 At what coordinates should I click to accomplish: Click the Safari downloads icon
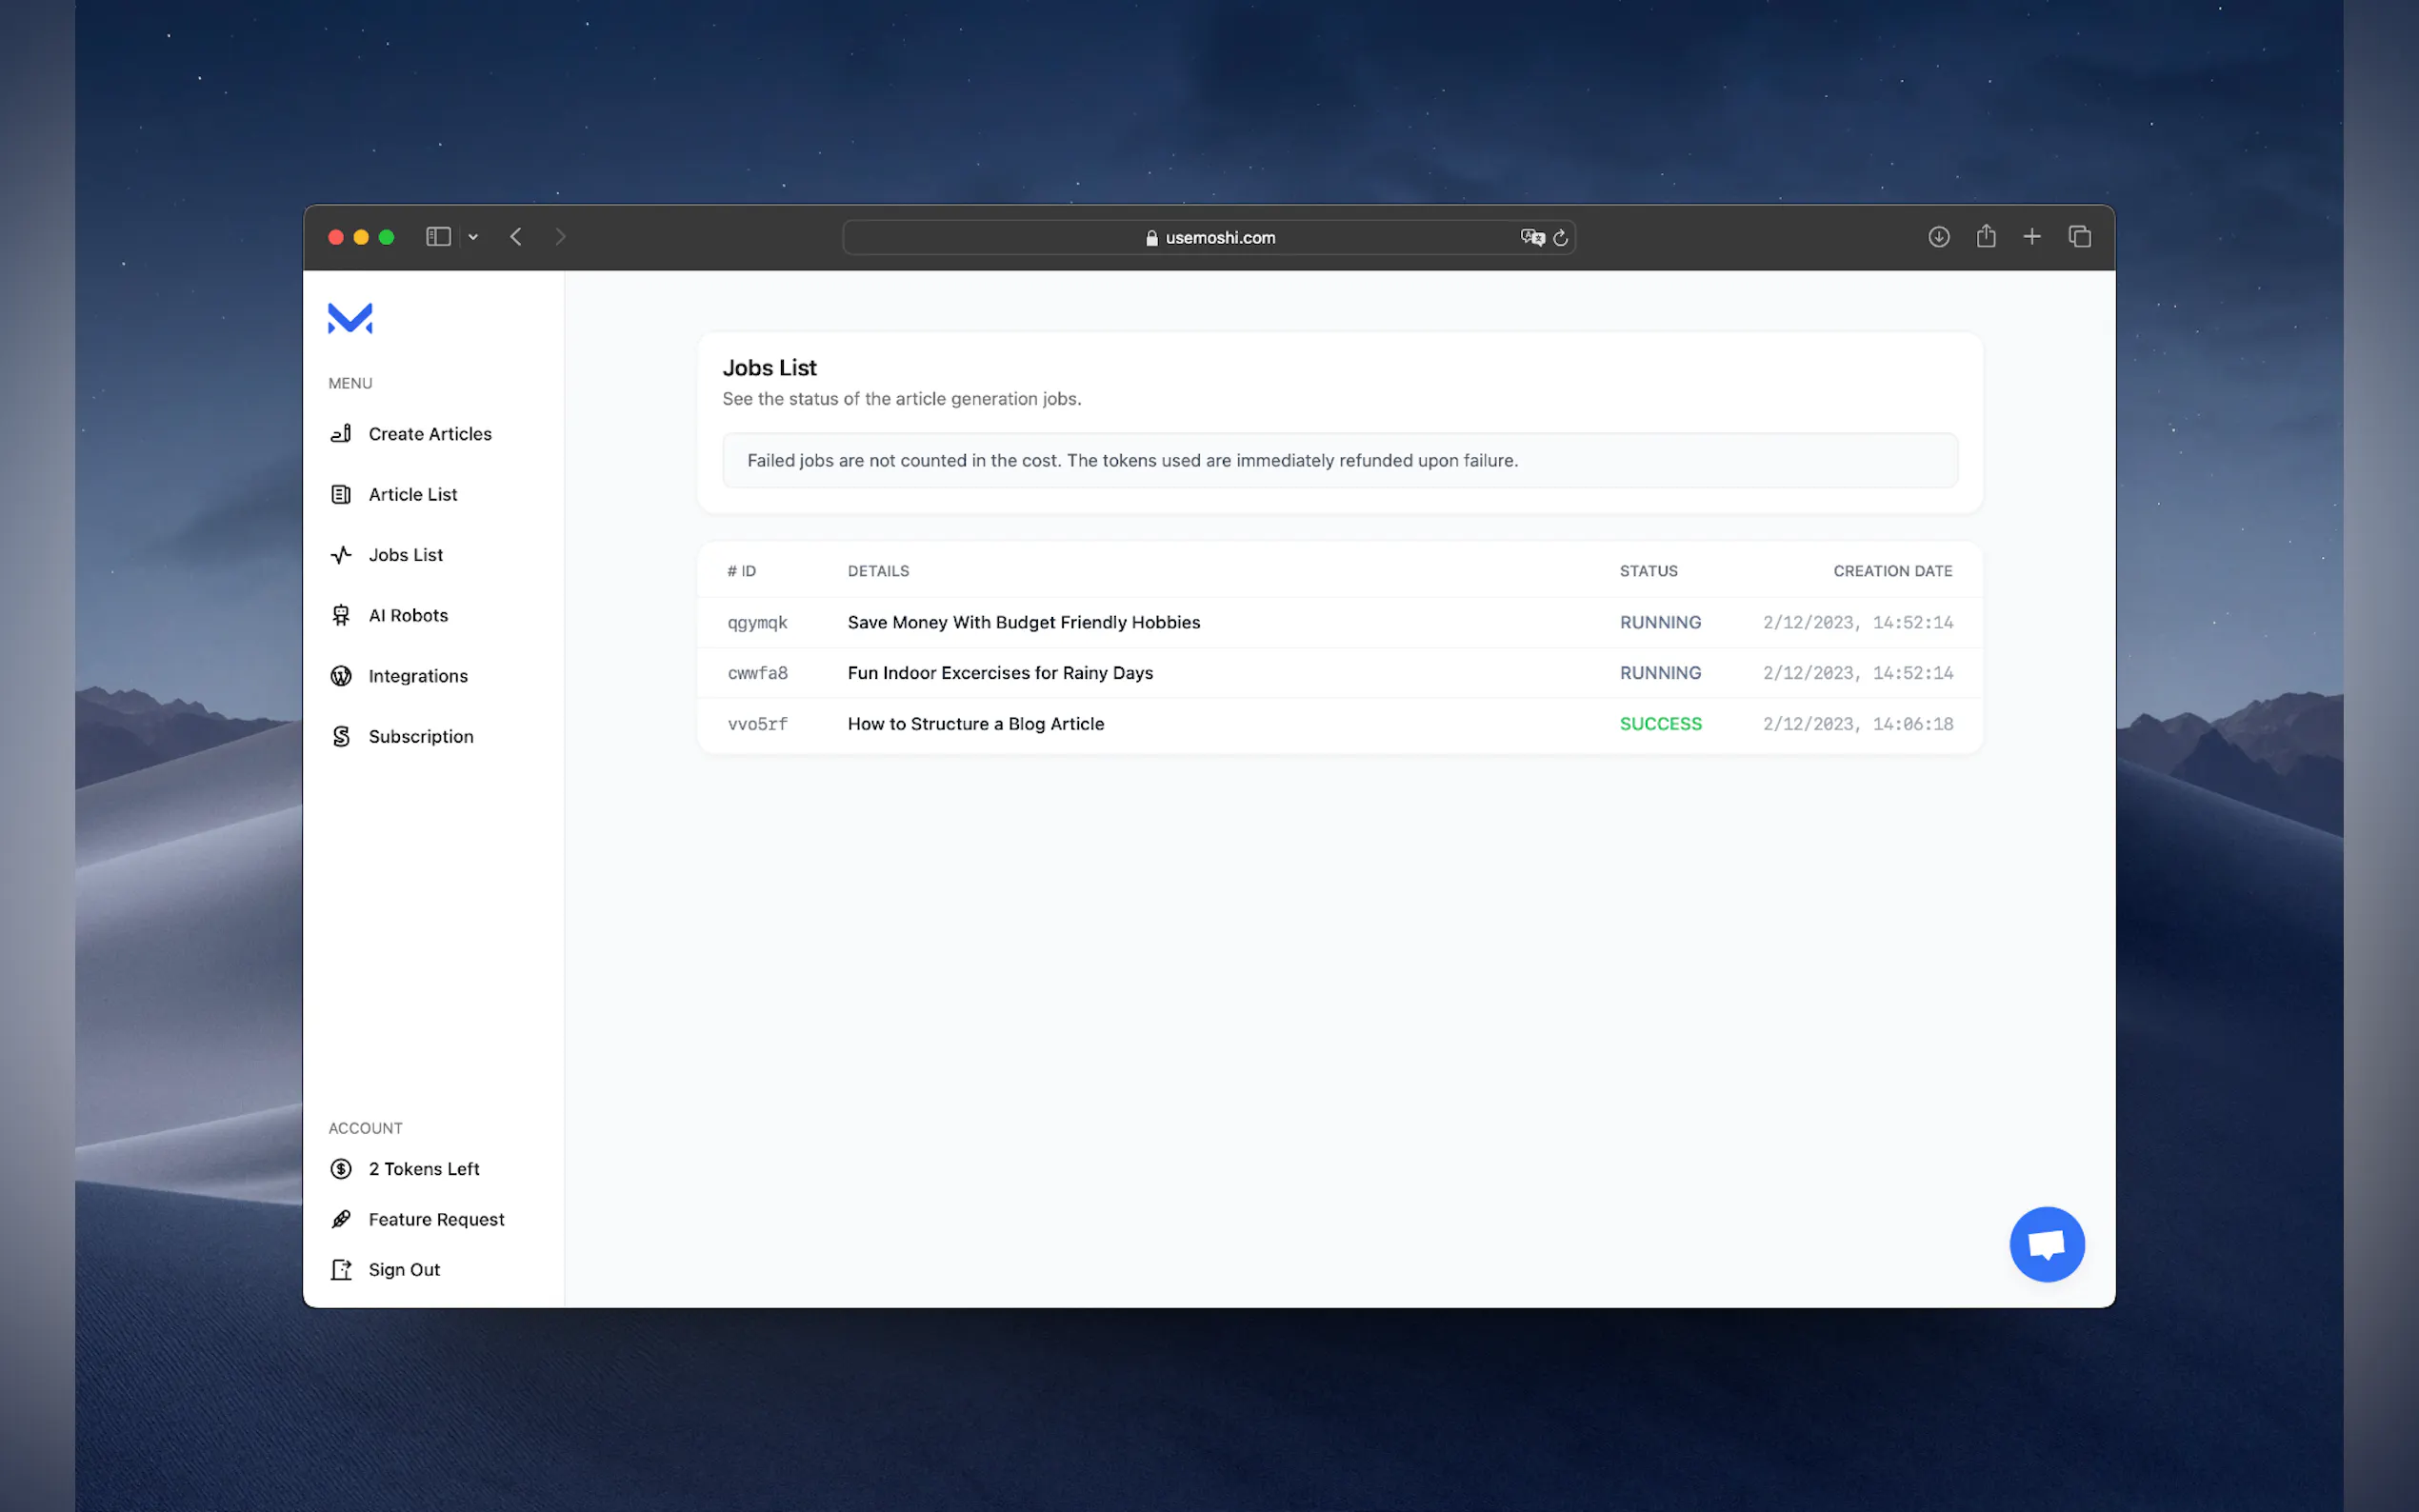1938,237
